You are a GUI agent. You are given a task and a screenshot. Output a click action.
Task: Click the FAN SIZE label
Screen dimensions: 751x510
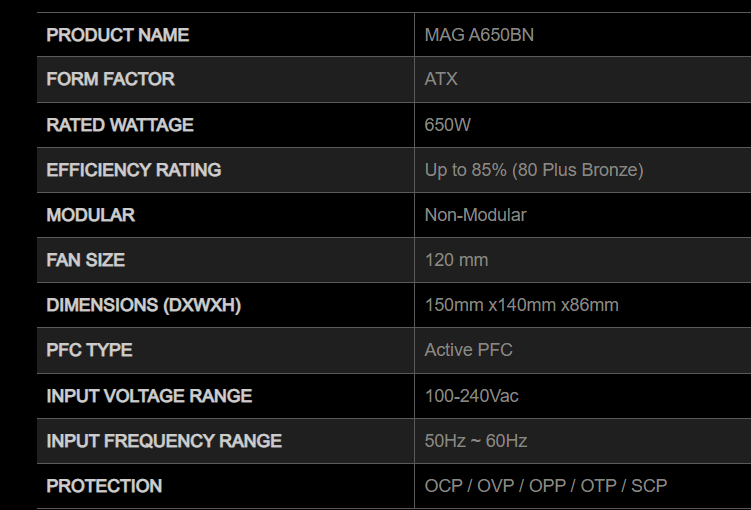(86, 260)
